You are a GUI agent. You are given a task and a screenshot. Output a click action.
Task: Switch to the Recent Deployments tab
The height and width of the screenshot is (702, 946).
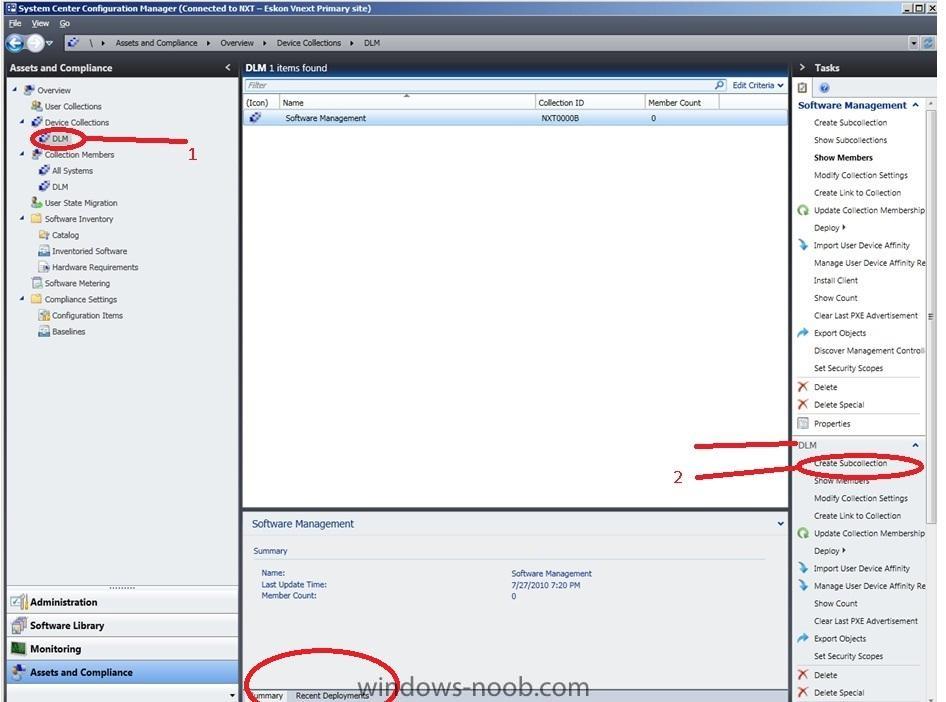(x=332, y=696)
